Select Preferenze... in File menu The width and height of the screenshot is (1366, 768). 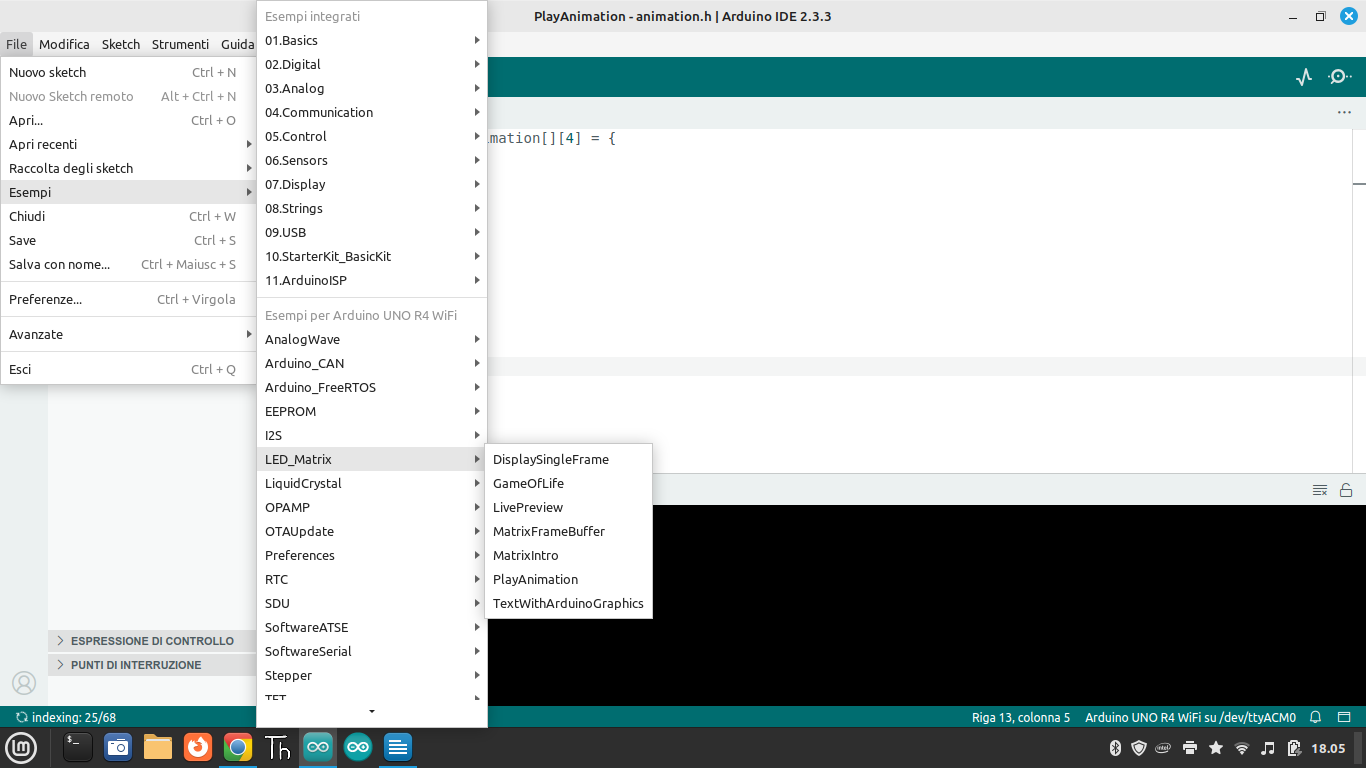click(129, 299)
